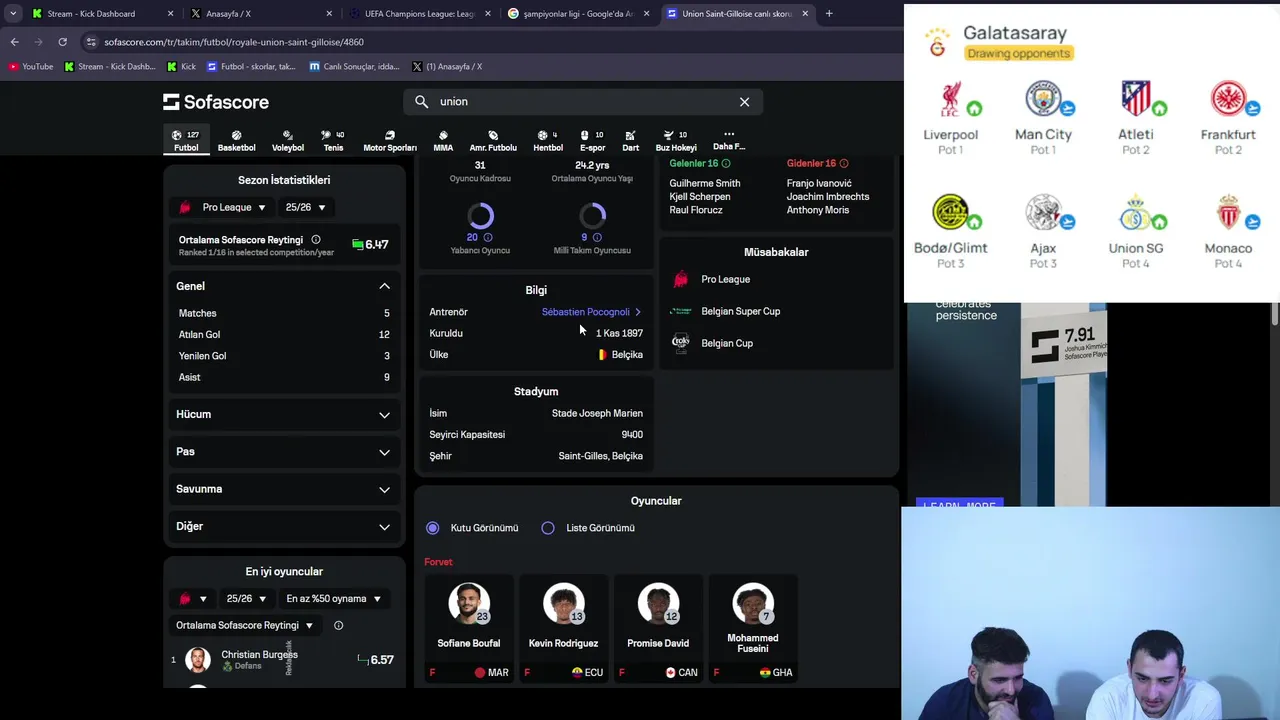This screenshot has height=720, width=1280.
Task: Select the Motor Sporları icon
Action: pyautogui.click(x=390, y=140)
